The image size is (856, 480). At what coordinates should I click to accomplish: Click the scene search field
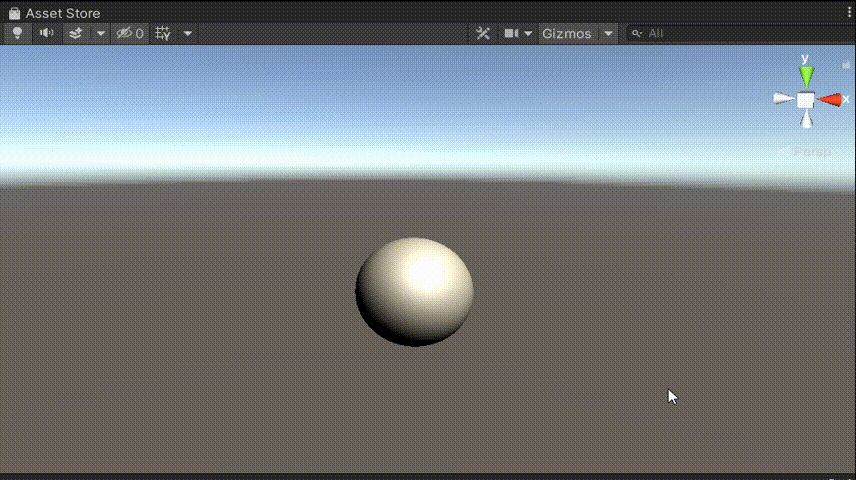click(x=740, y=33)
